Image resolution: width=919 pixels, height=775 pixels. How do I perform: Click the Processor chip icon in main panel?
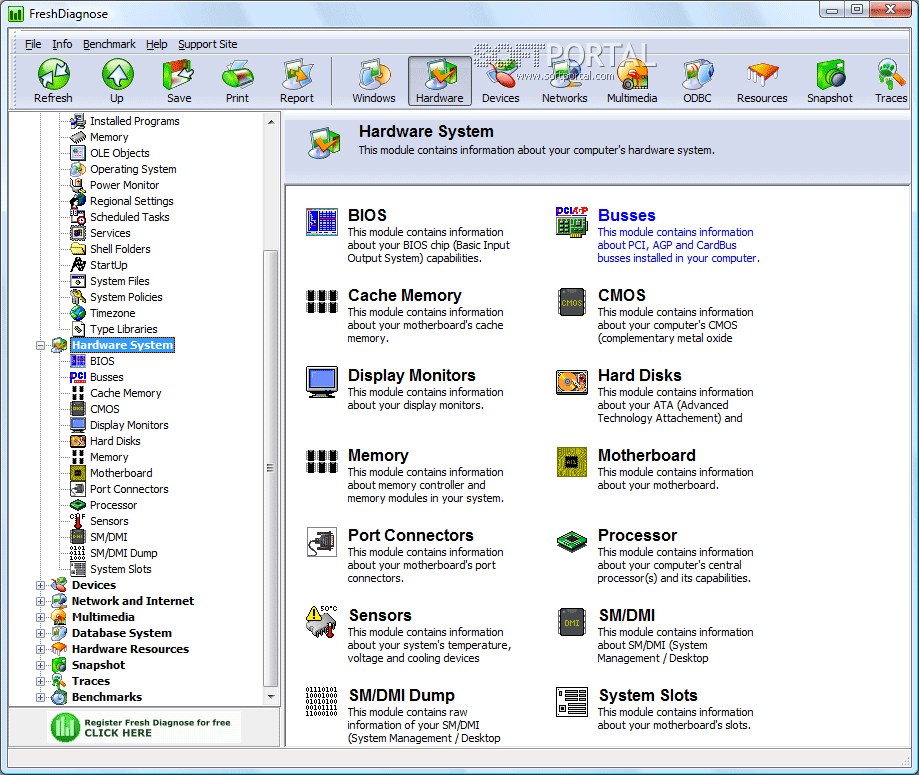pyautogui.click(x=571, y=542)
